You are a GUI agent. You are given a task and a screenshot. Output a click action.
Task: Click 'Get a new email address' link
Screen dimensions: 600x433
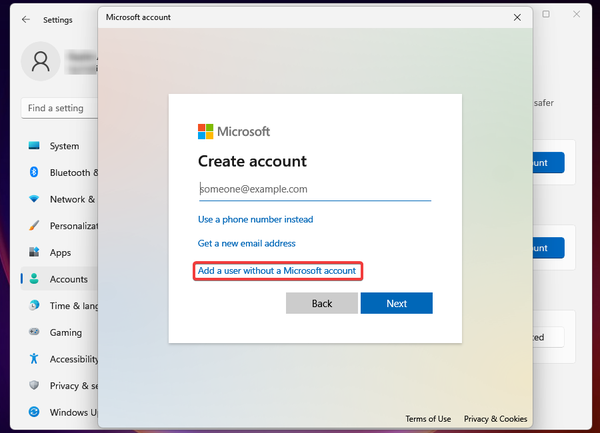246,243
